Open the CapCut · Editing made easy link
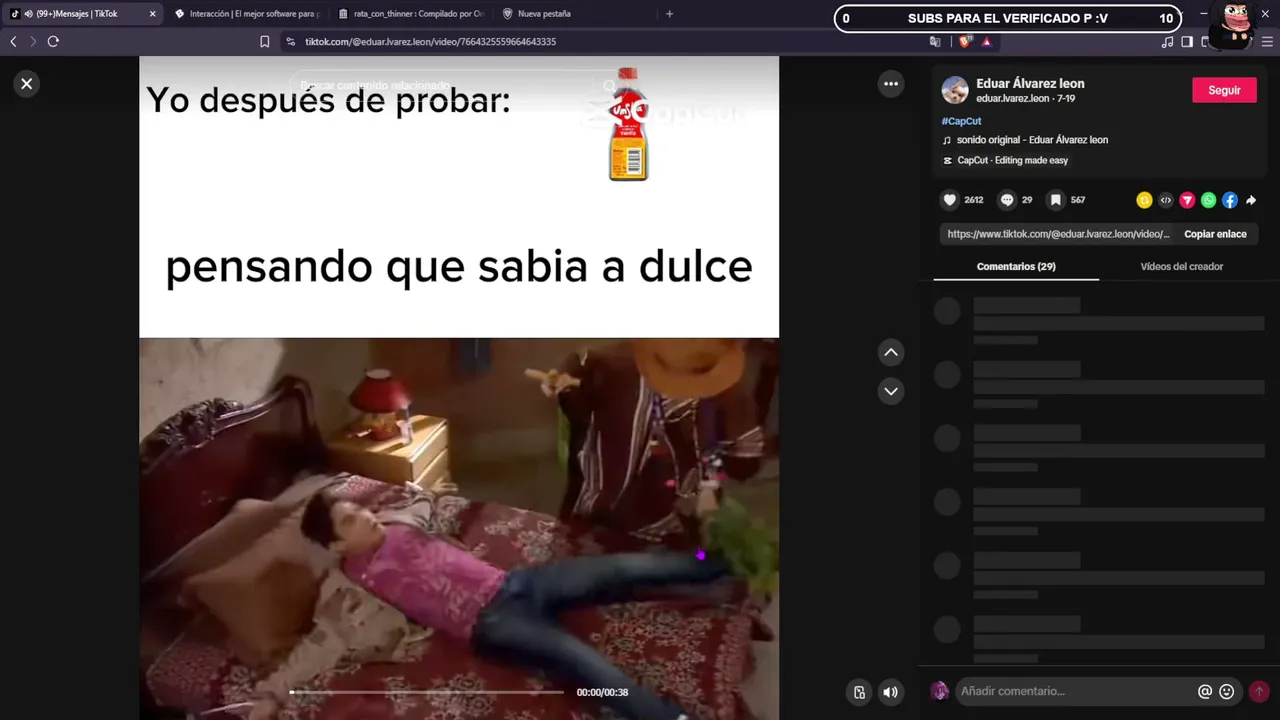This screenshot has width=1280, height=720. (x=1012, y=160)
